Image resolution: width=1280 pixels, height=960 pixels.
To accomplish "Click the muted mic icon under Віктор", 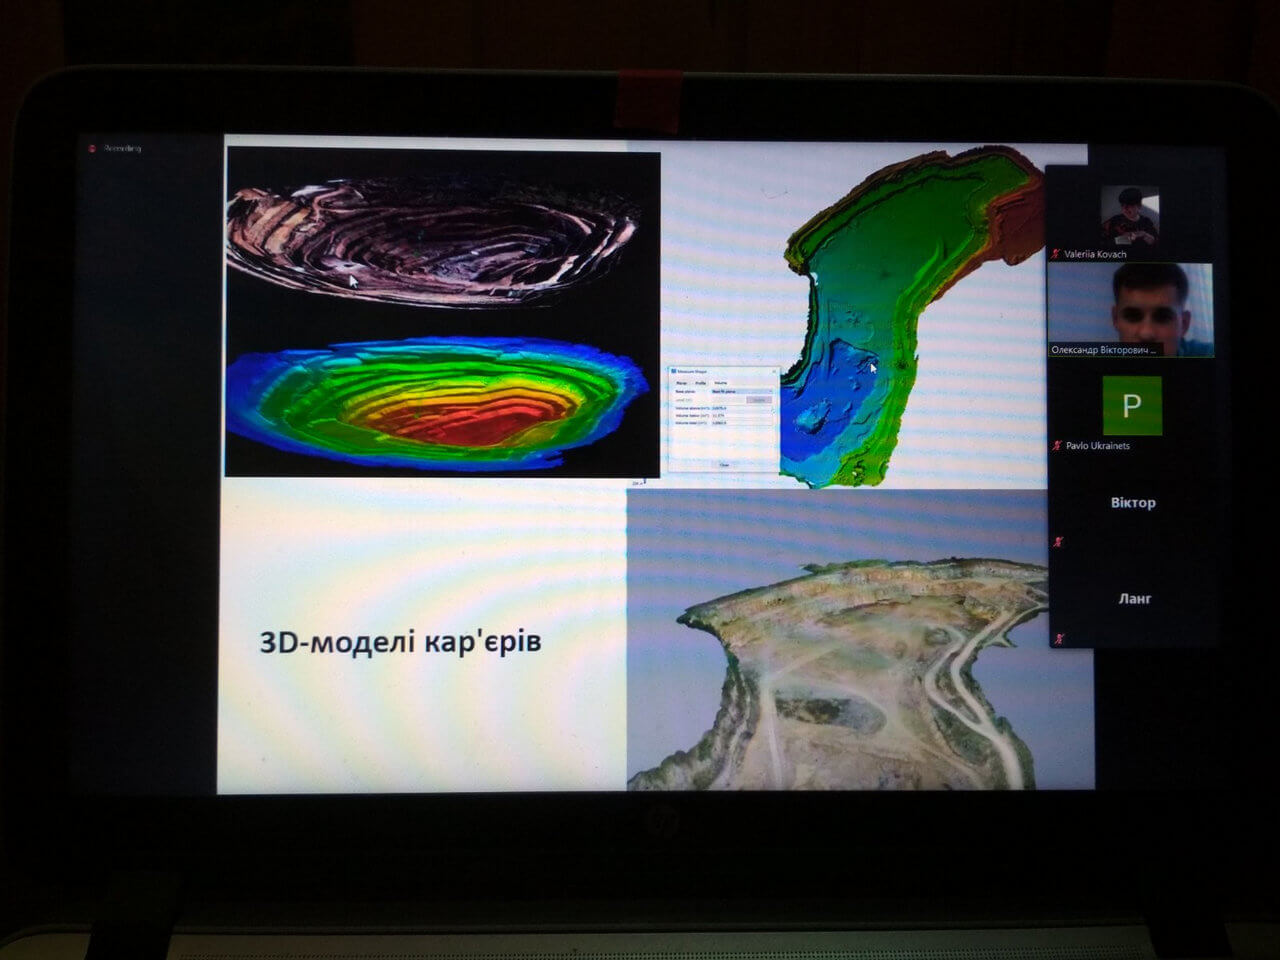I will (x=1058, y=542).
